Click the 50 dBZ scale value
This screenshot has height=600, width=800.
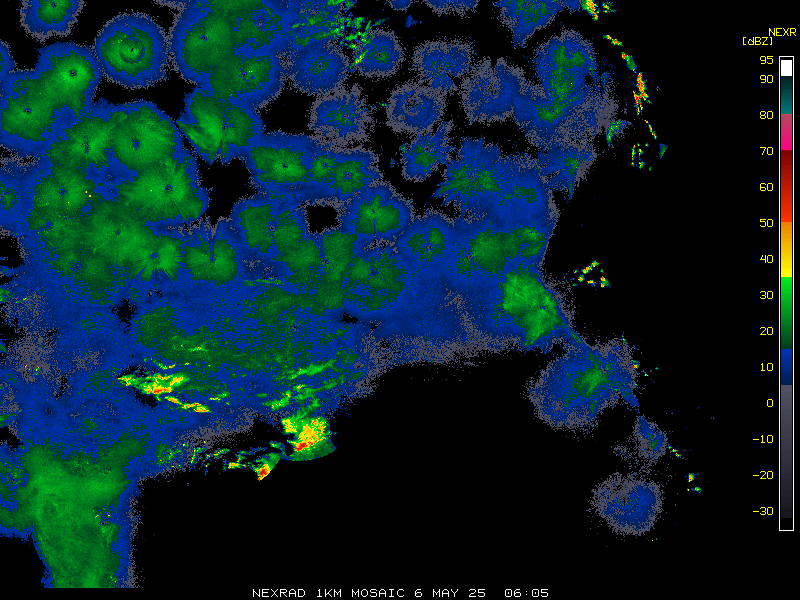766,223
